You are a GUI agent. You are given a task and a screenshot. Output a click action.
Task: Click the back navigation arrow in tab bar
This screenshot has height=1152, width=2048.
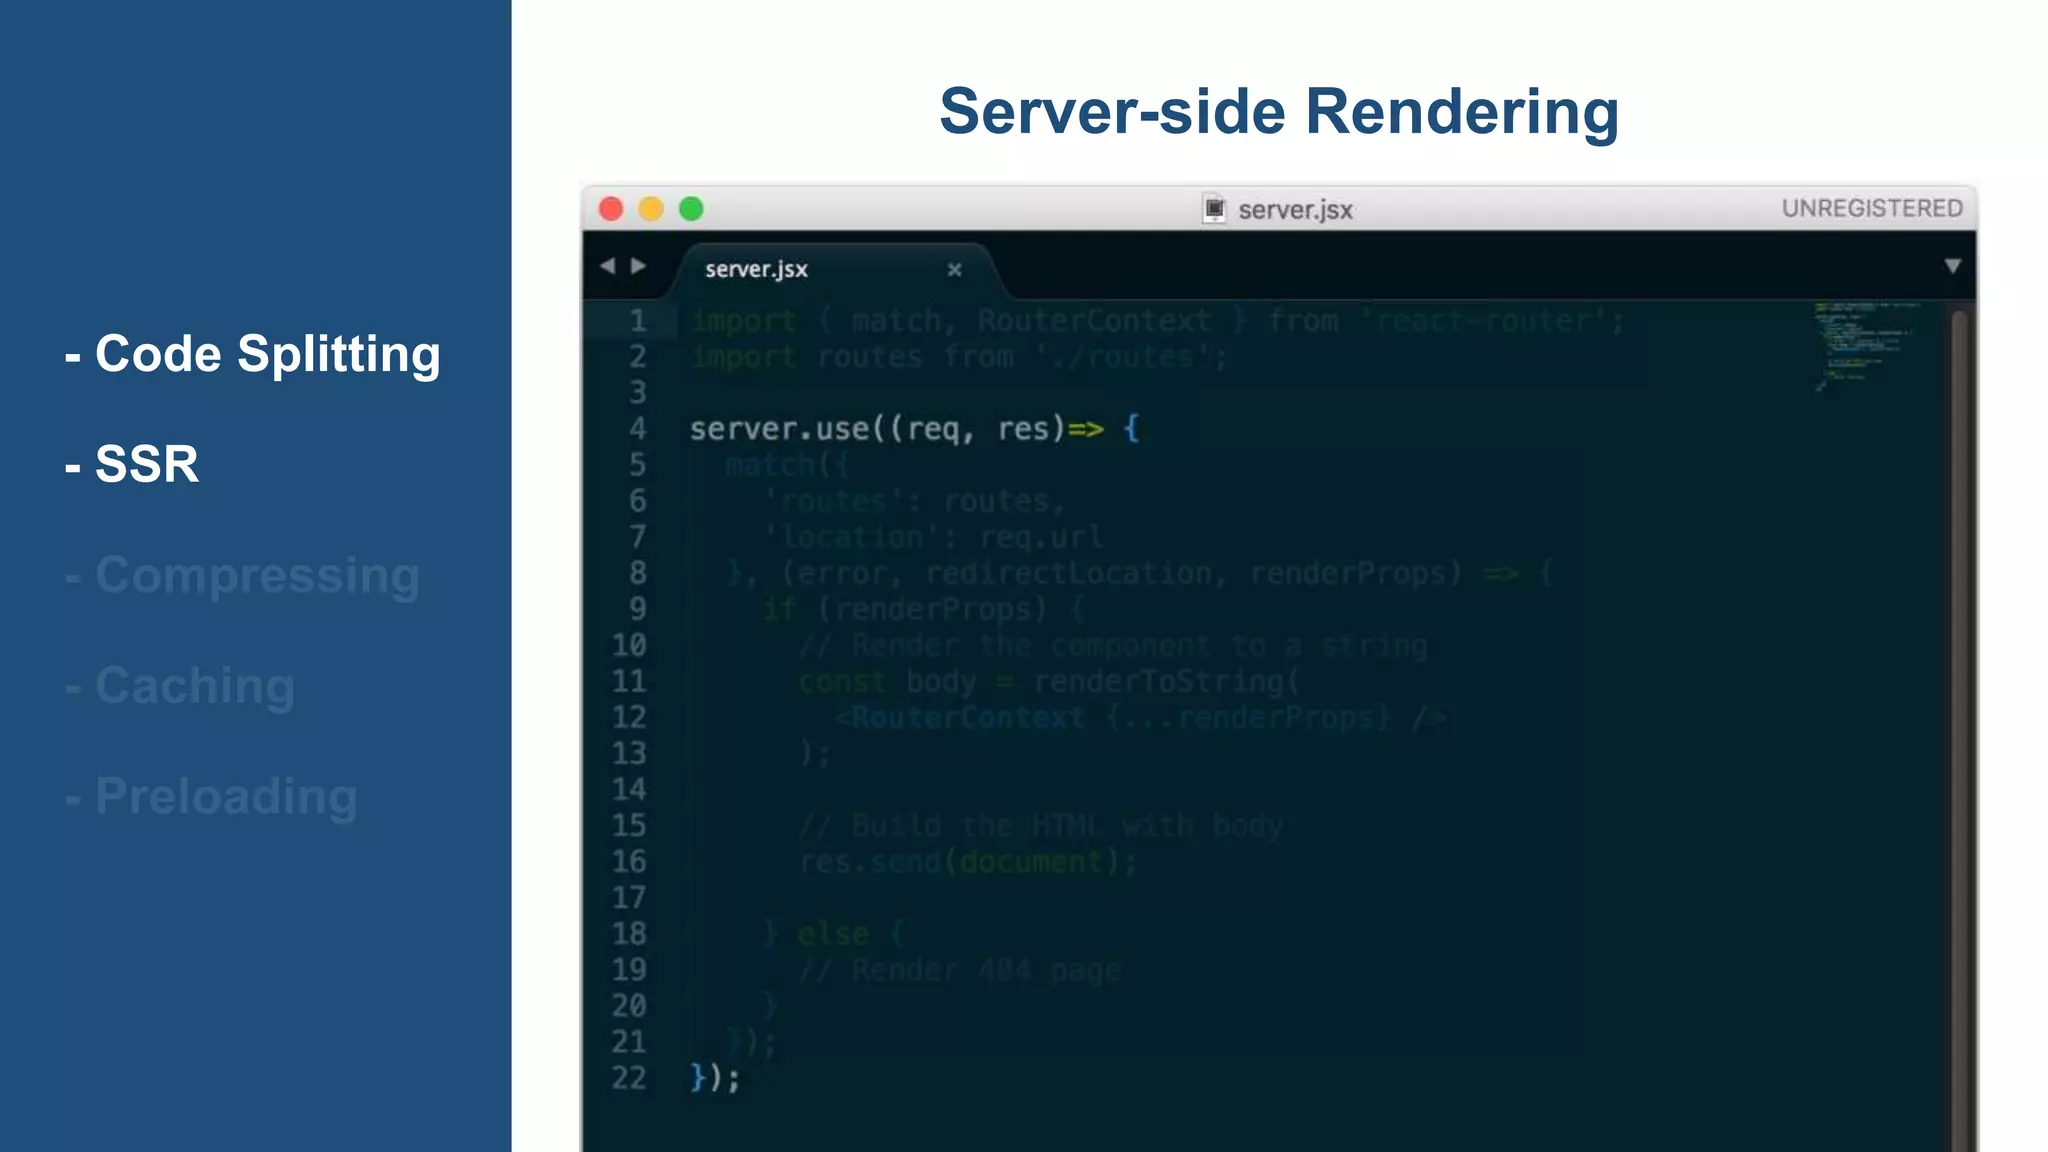(607, 266)
